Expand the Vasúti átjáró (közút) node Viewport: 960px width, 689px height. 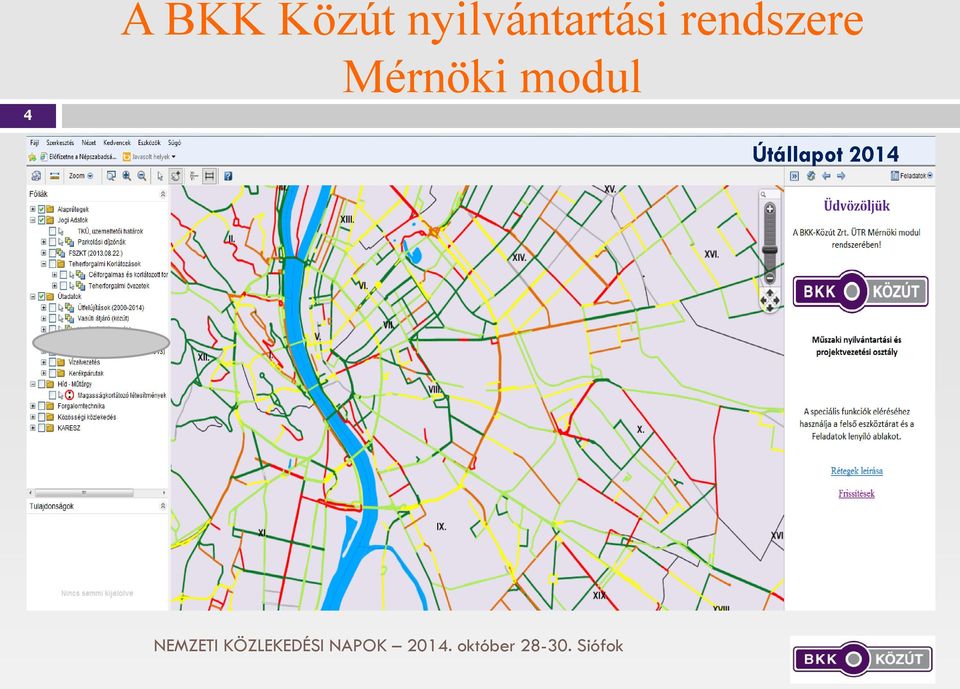(43, 318)
